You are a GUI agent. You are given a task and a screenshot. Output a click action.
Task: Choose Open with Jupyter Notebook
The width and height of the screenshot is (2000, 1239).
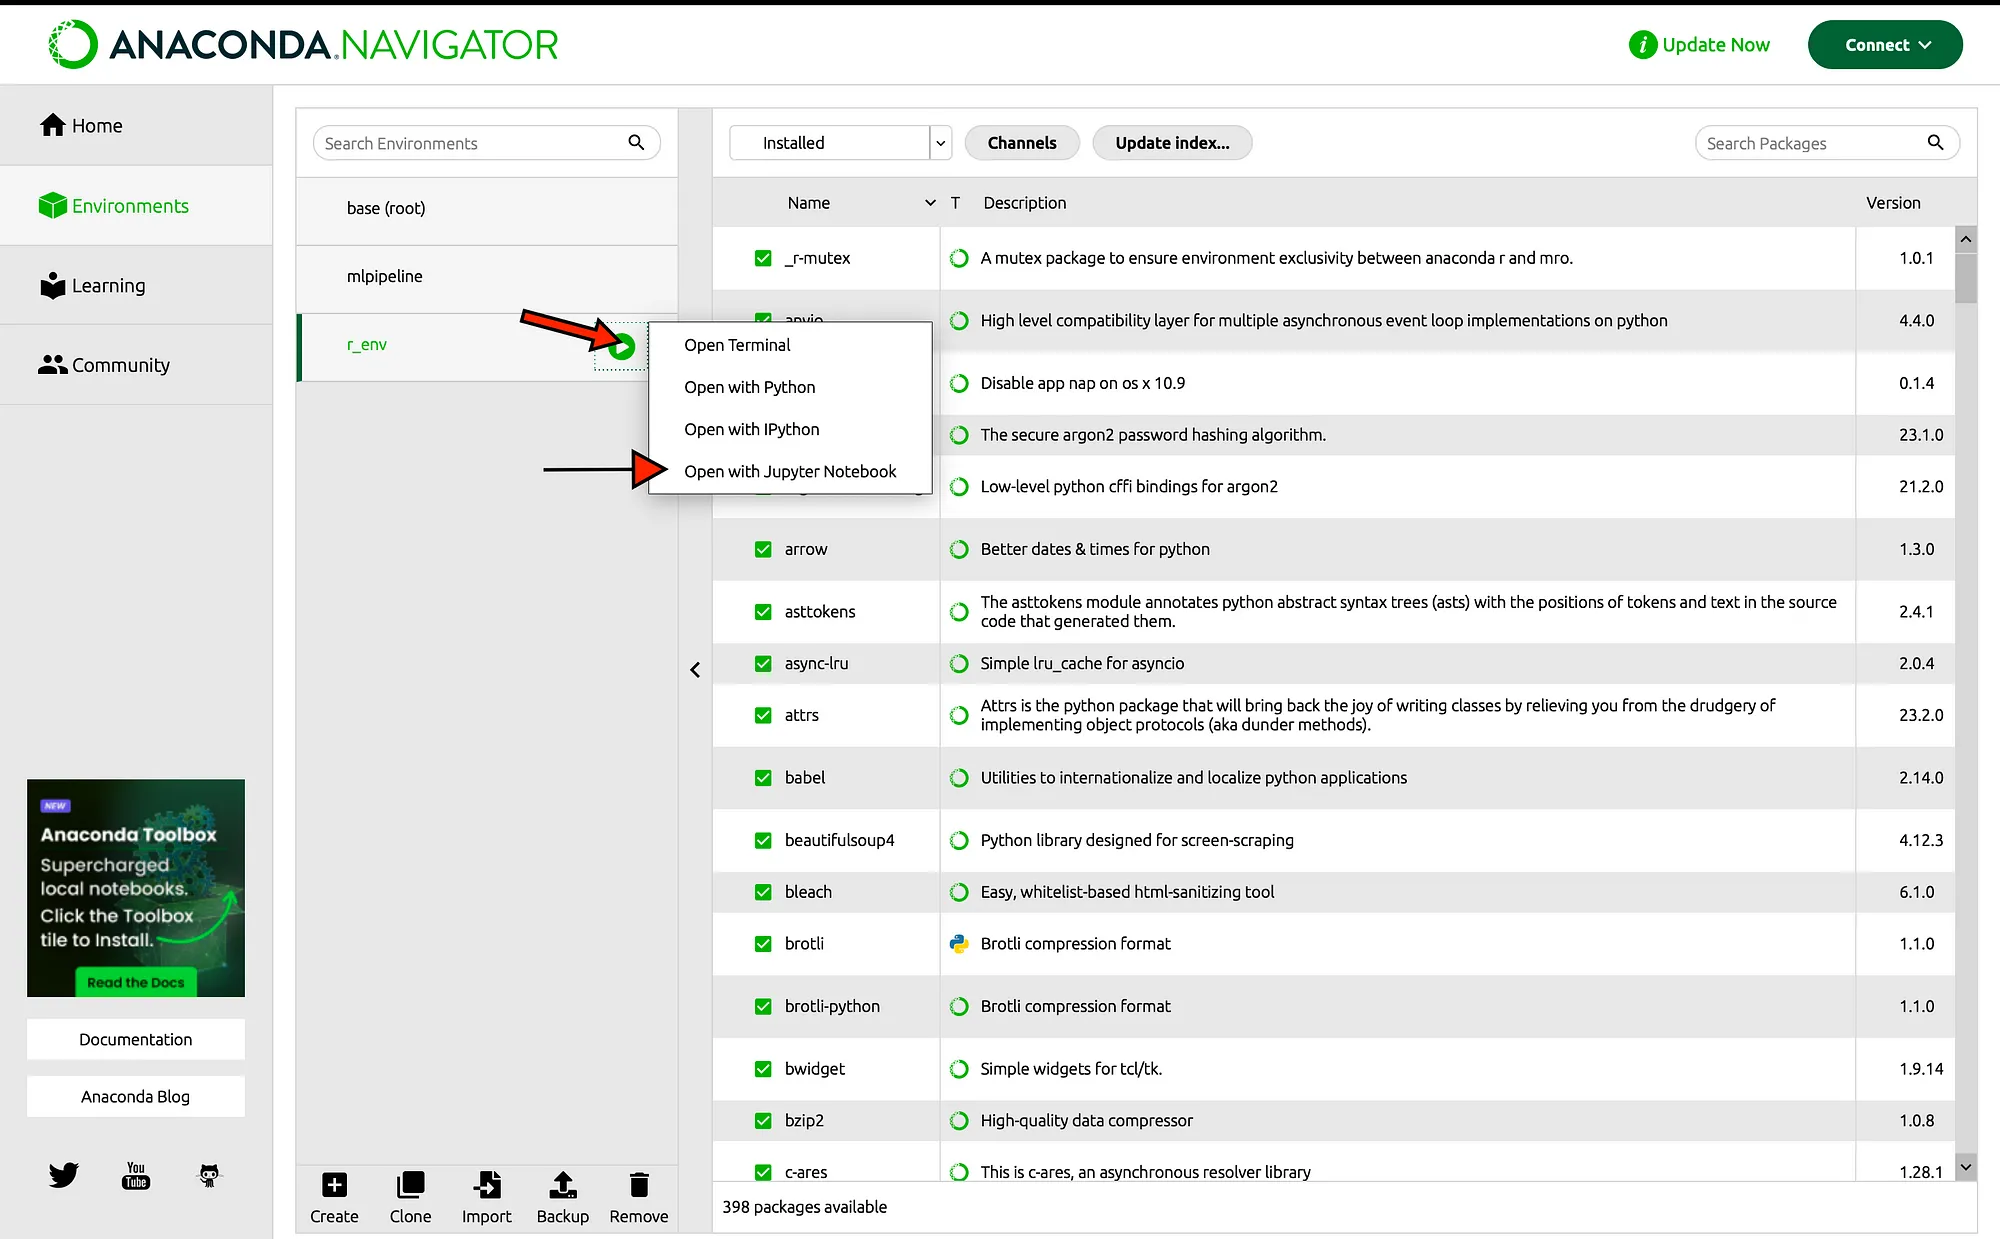click(790, 471)
